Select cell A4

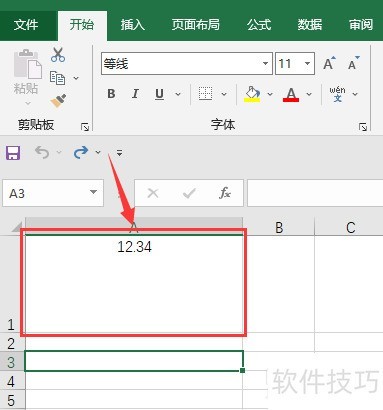point(134,381)
